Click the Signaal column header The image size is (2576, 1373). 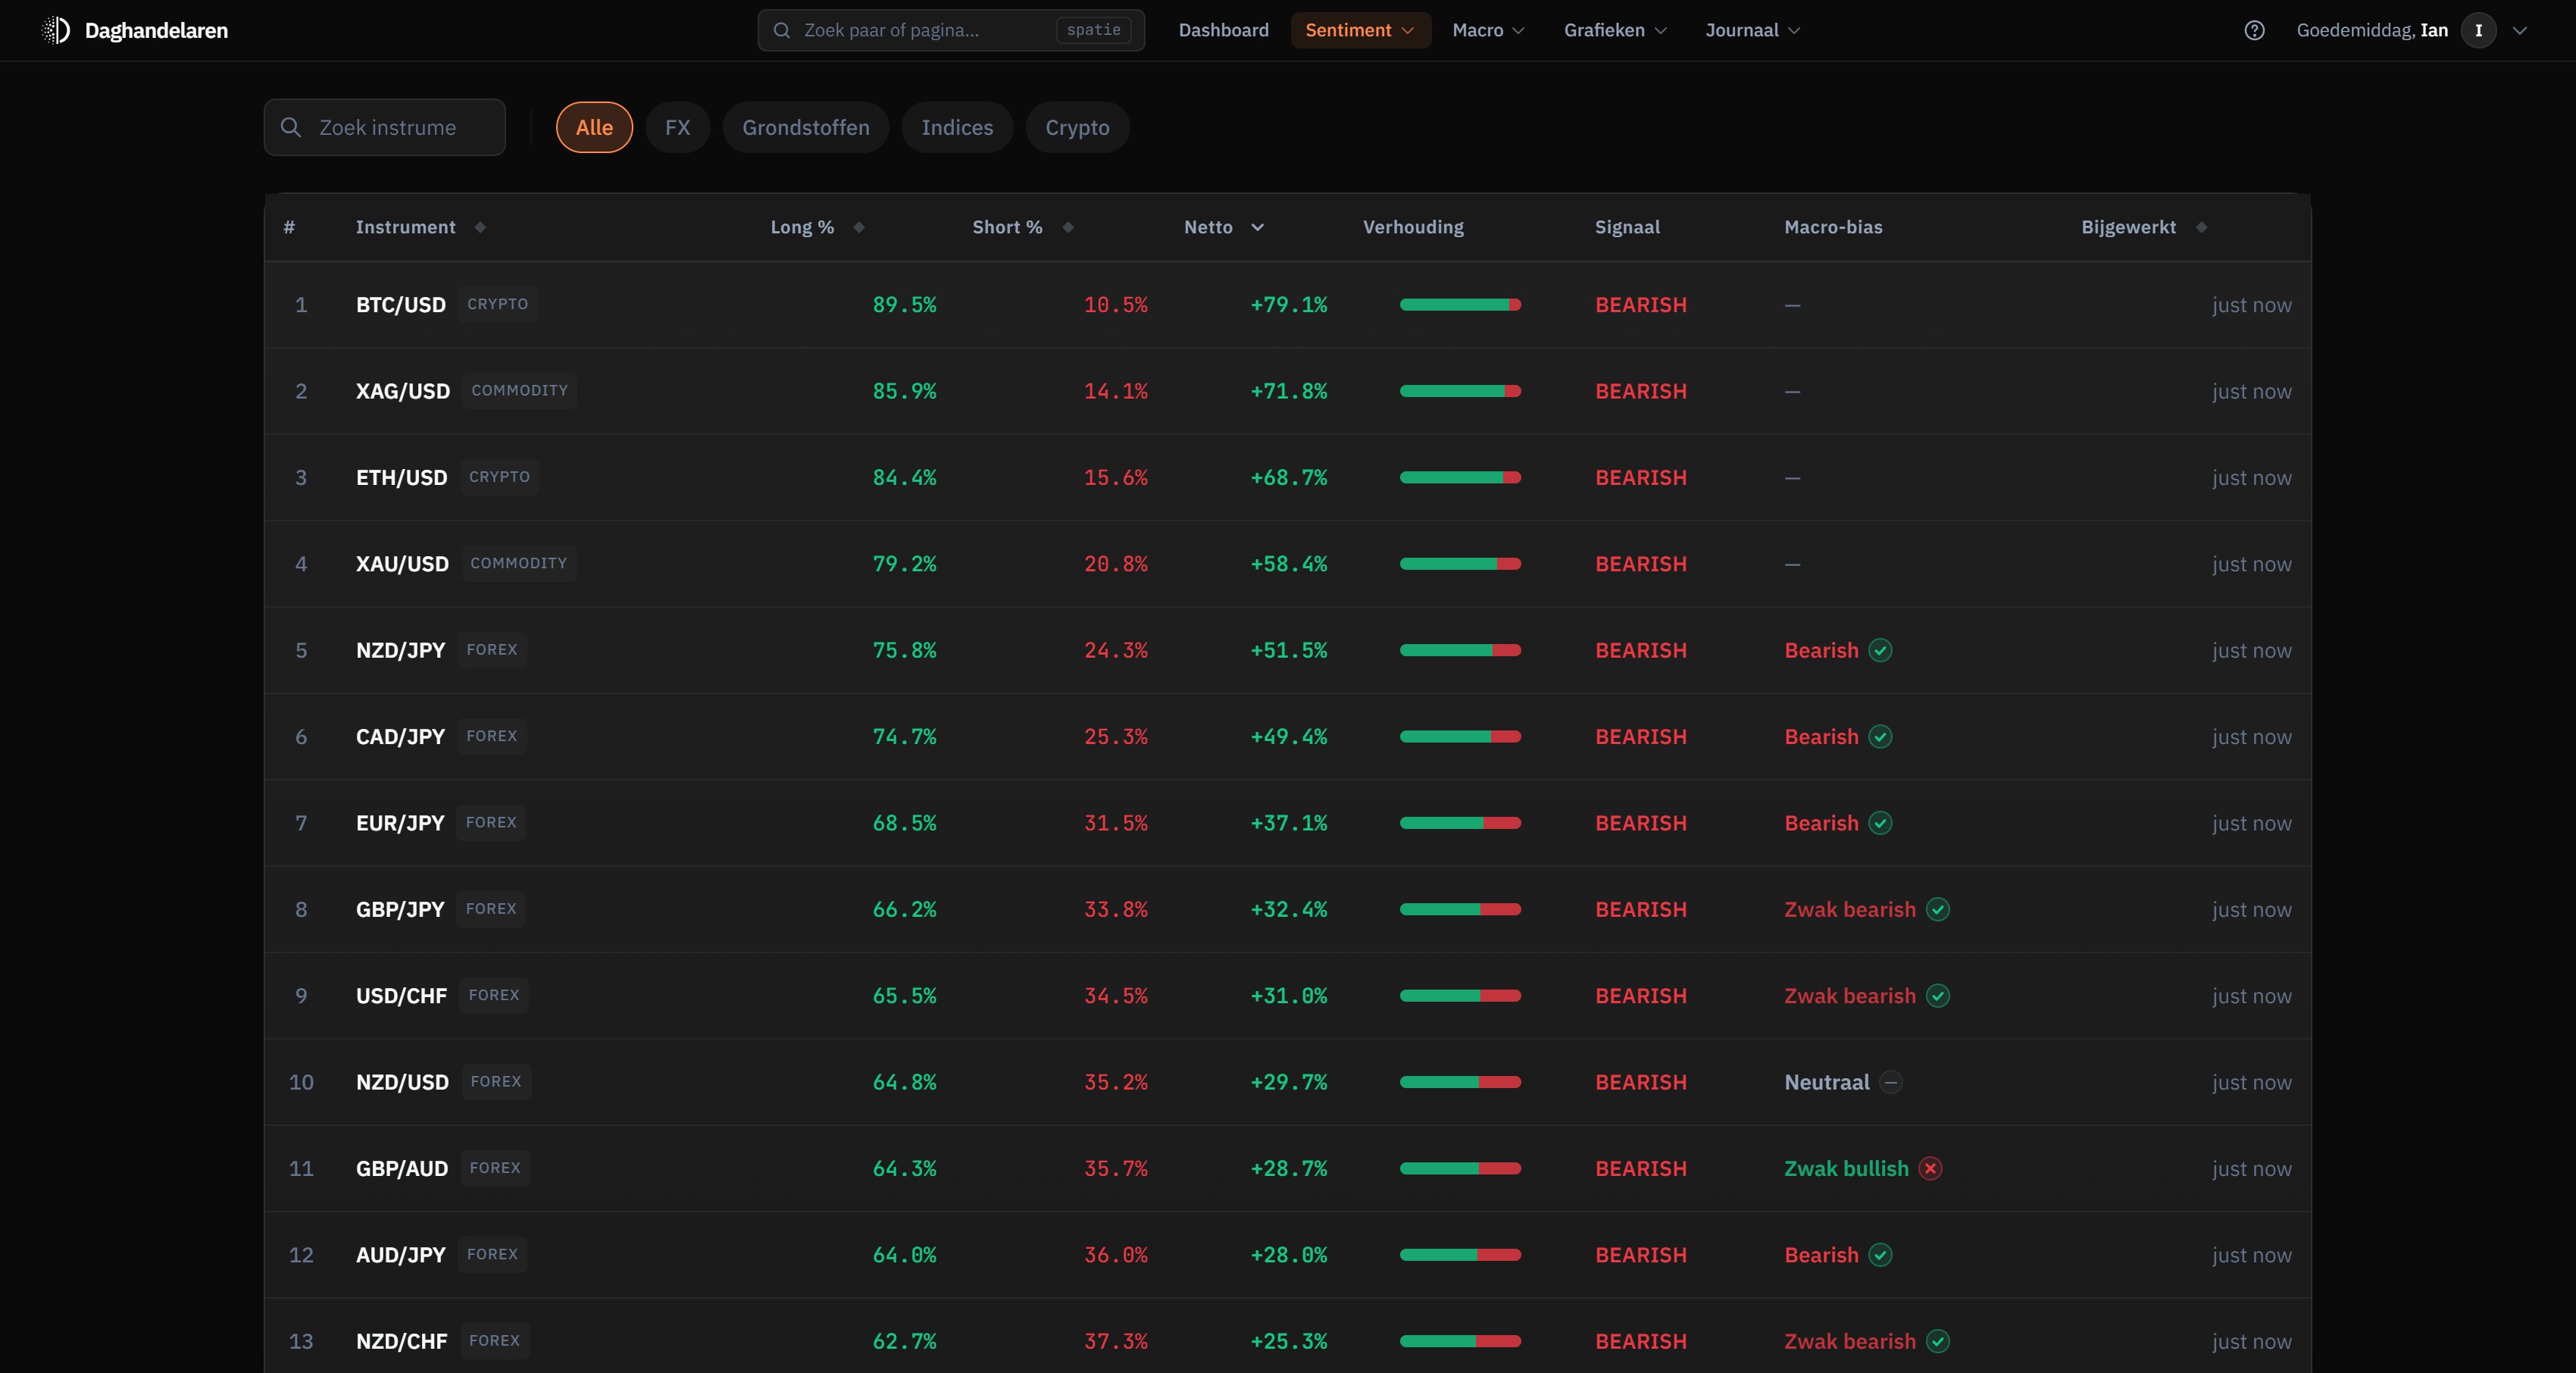click(1627, 227)
